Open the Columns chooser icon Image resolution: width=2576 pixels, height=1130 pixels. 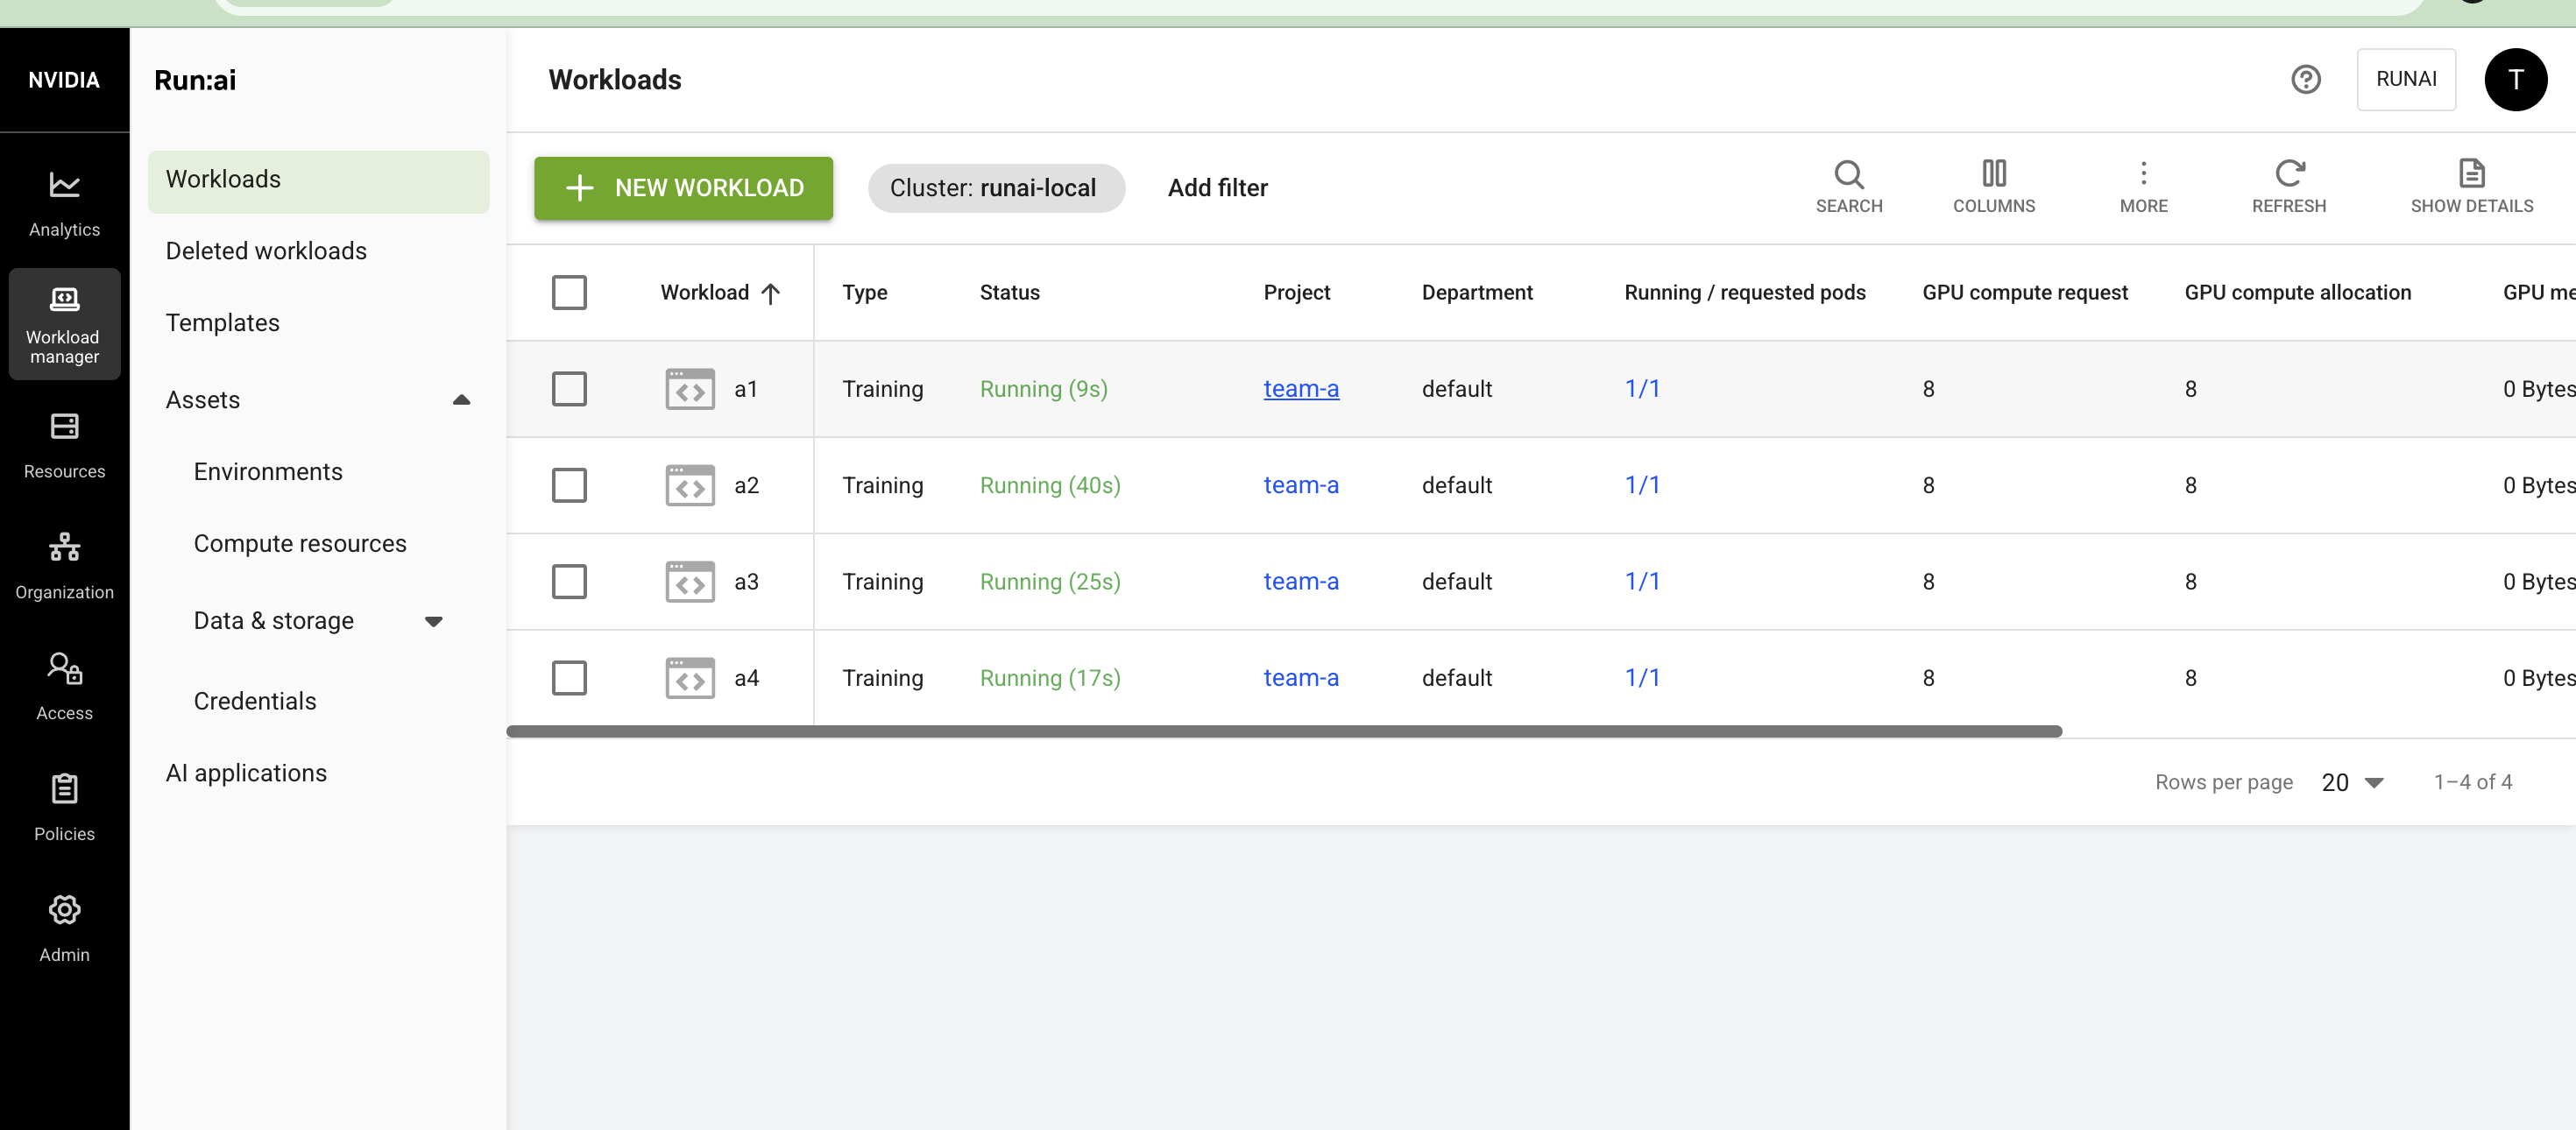pos(1994,187)
